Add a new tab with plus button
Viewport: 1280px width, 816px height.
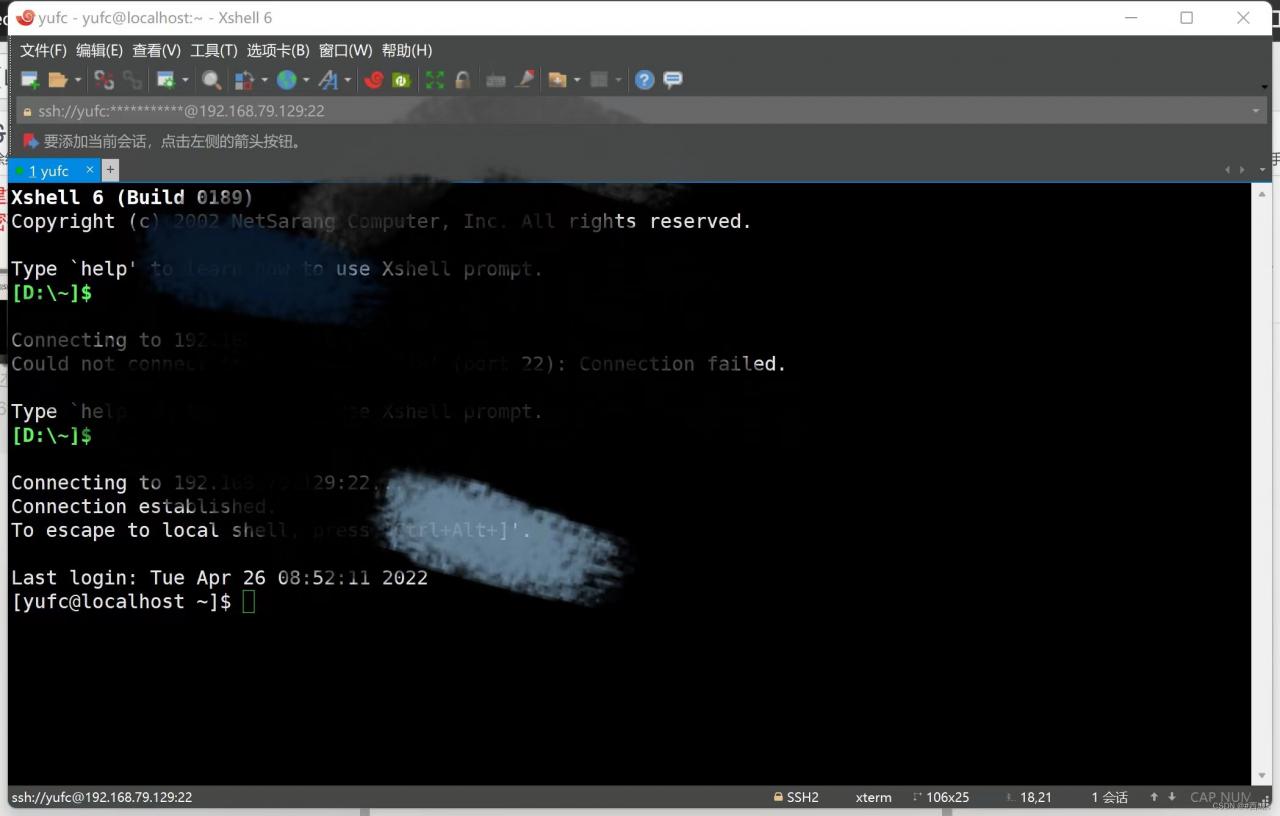(x=110, y=170)
